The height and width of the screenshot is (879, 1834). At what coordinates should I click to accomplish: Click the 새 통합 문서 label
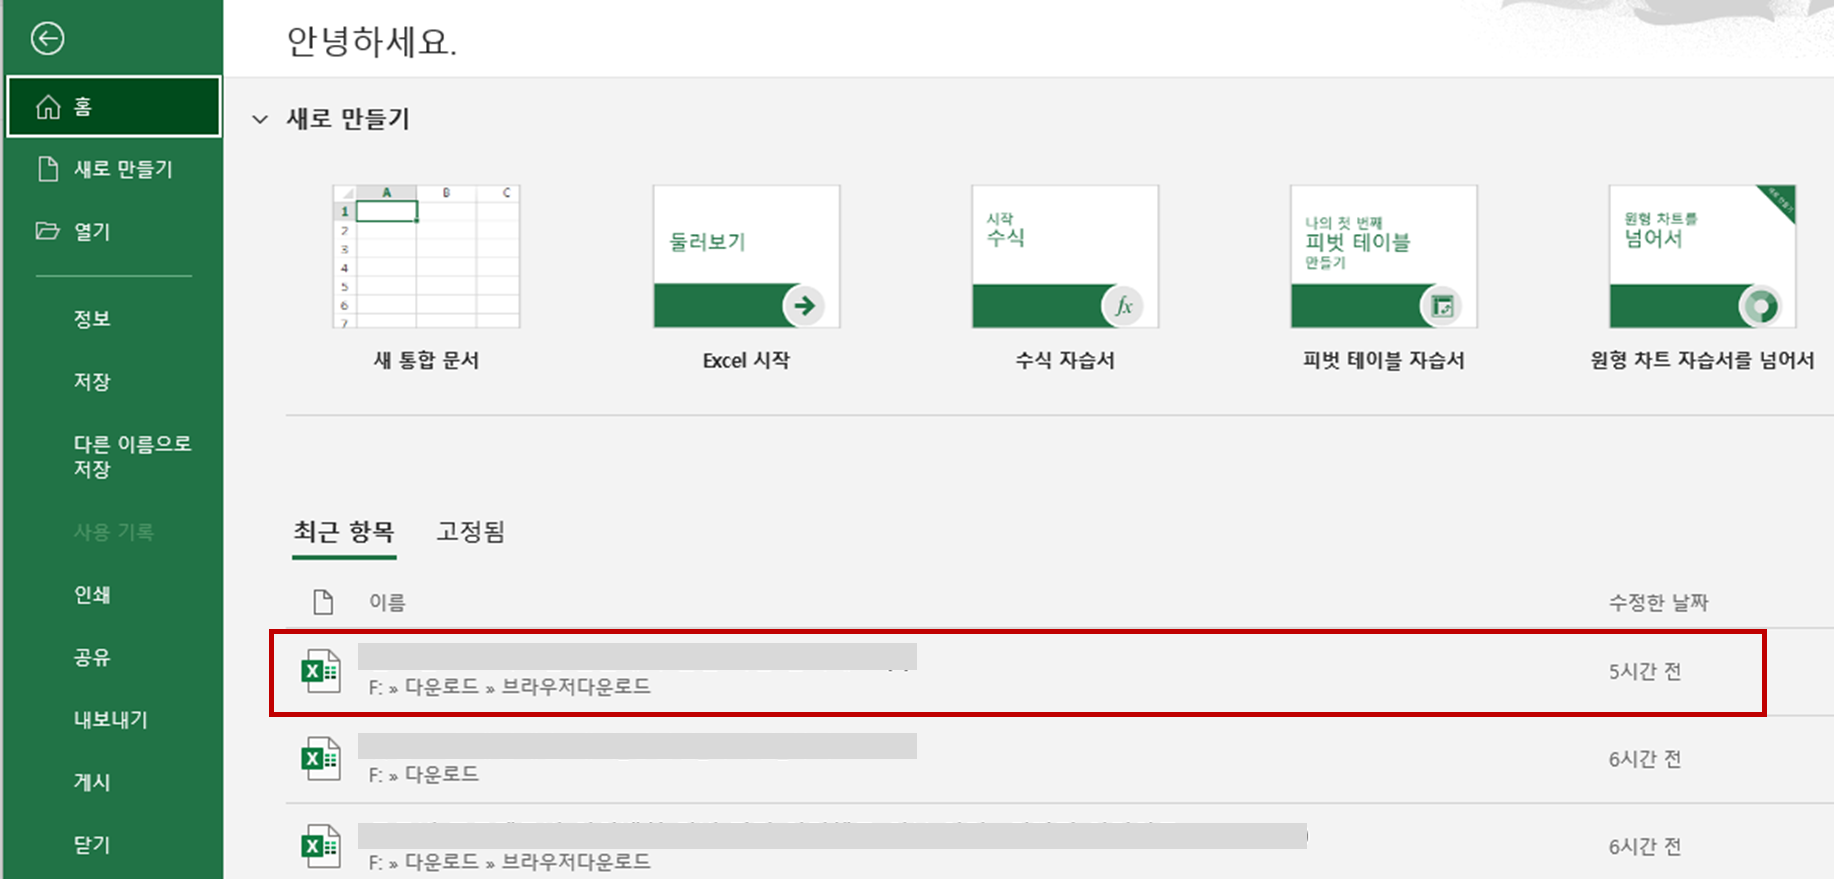click(426, 360)
